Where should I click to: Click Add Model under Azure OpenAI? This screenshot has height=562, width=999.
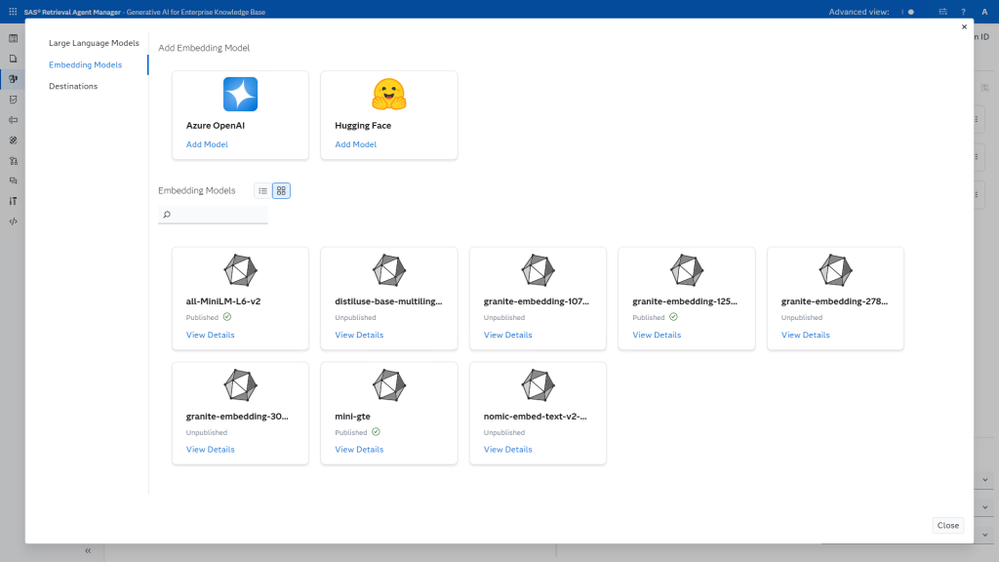(x=207, y=144)
